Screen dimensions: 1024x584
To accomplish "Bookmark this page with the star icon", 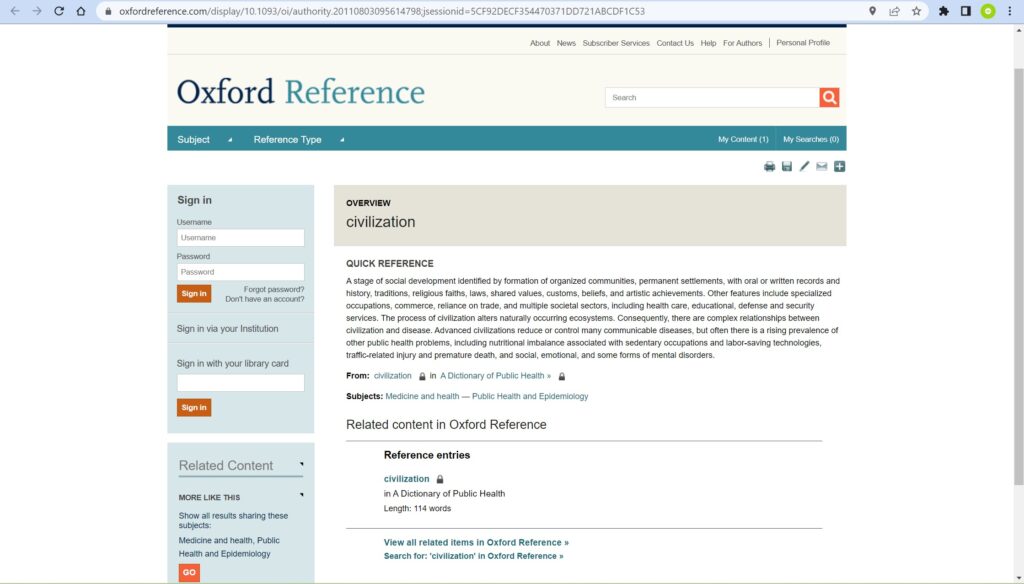I will 916,11.
